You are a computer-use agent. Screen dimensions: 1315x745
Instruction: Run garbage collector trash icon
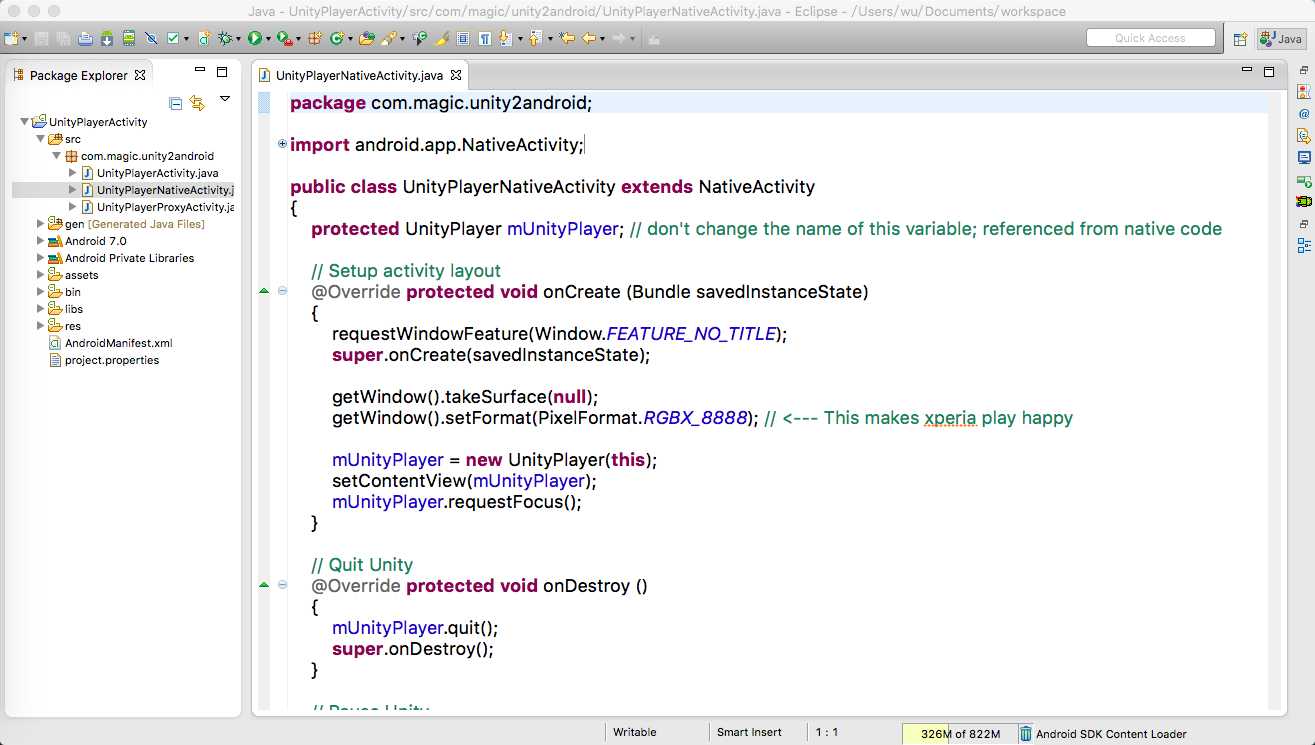click(x=1025, y=733)
